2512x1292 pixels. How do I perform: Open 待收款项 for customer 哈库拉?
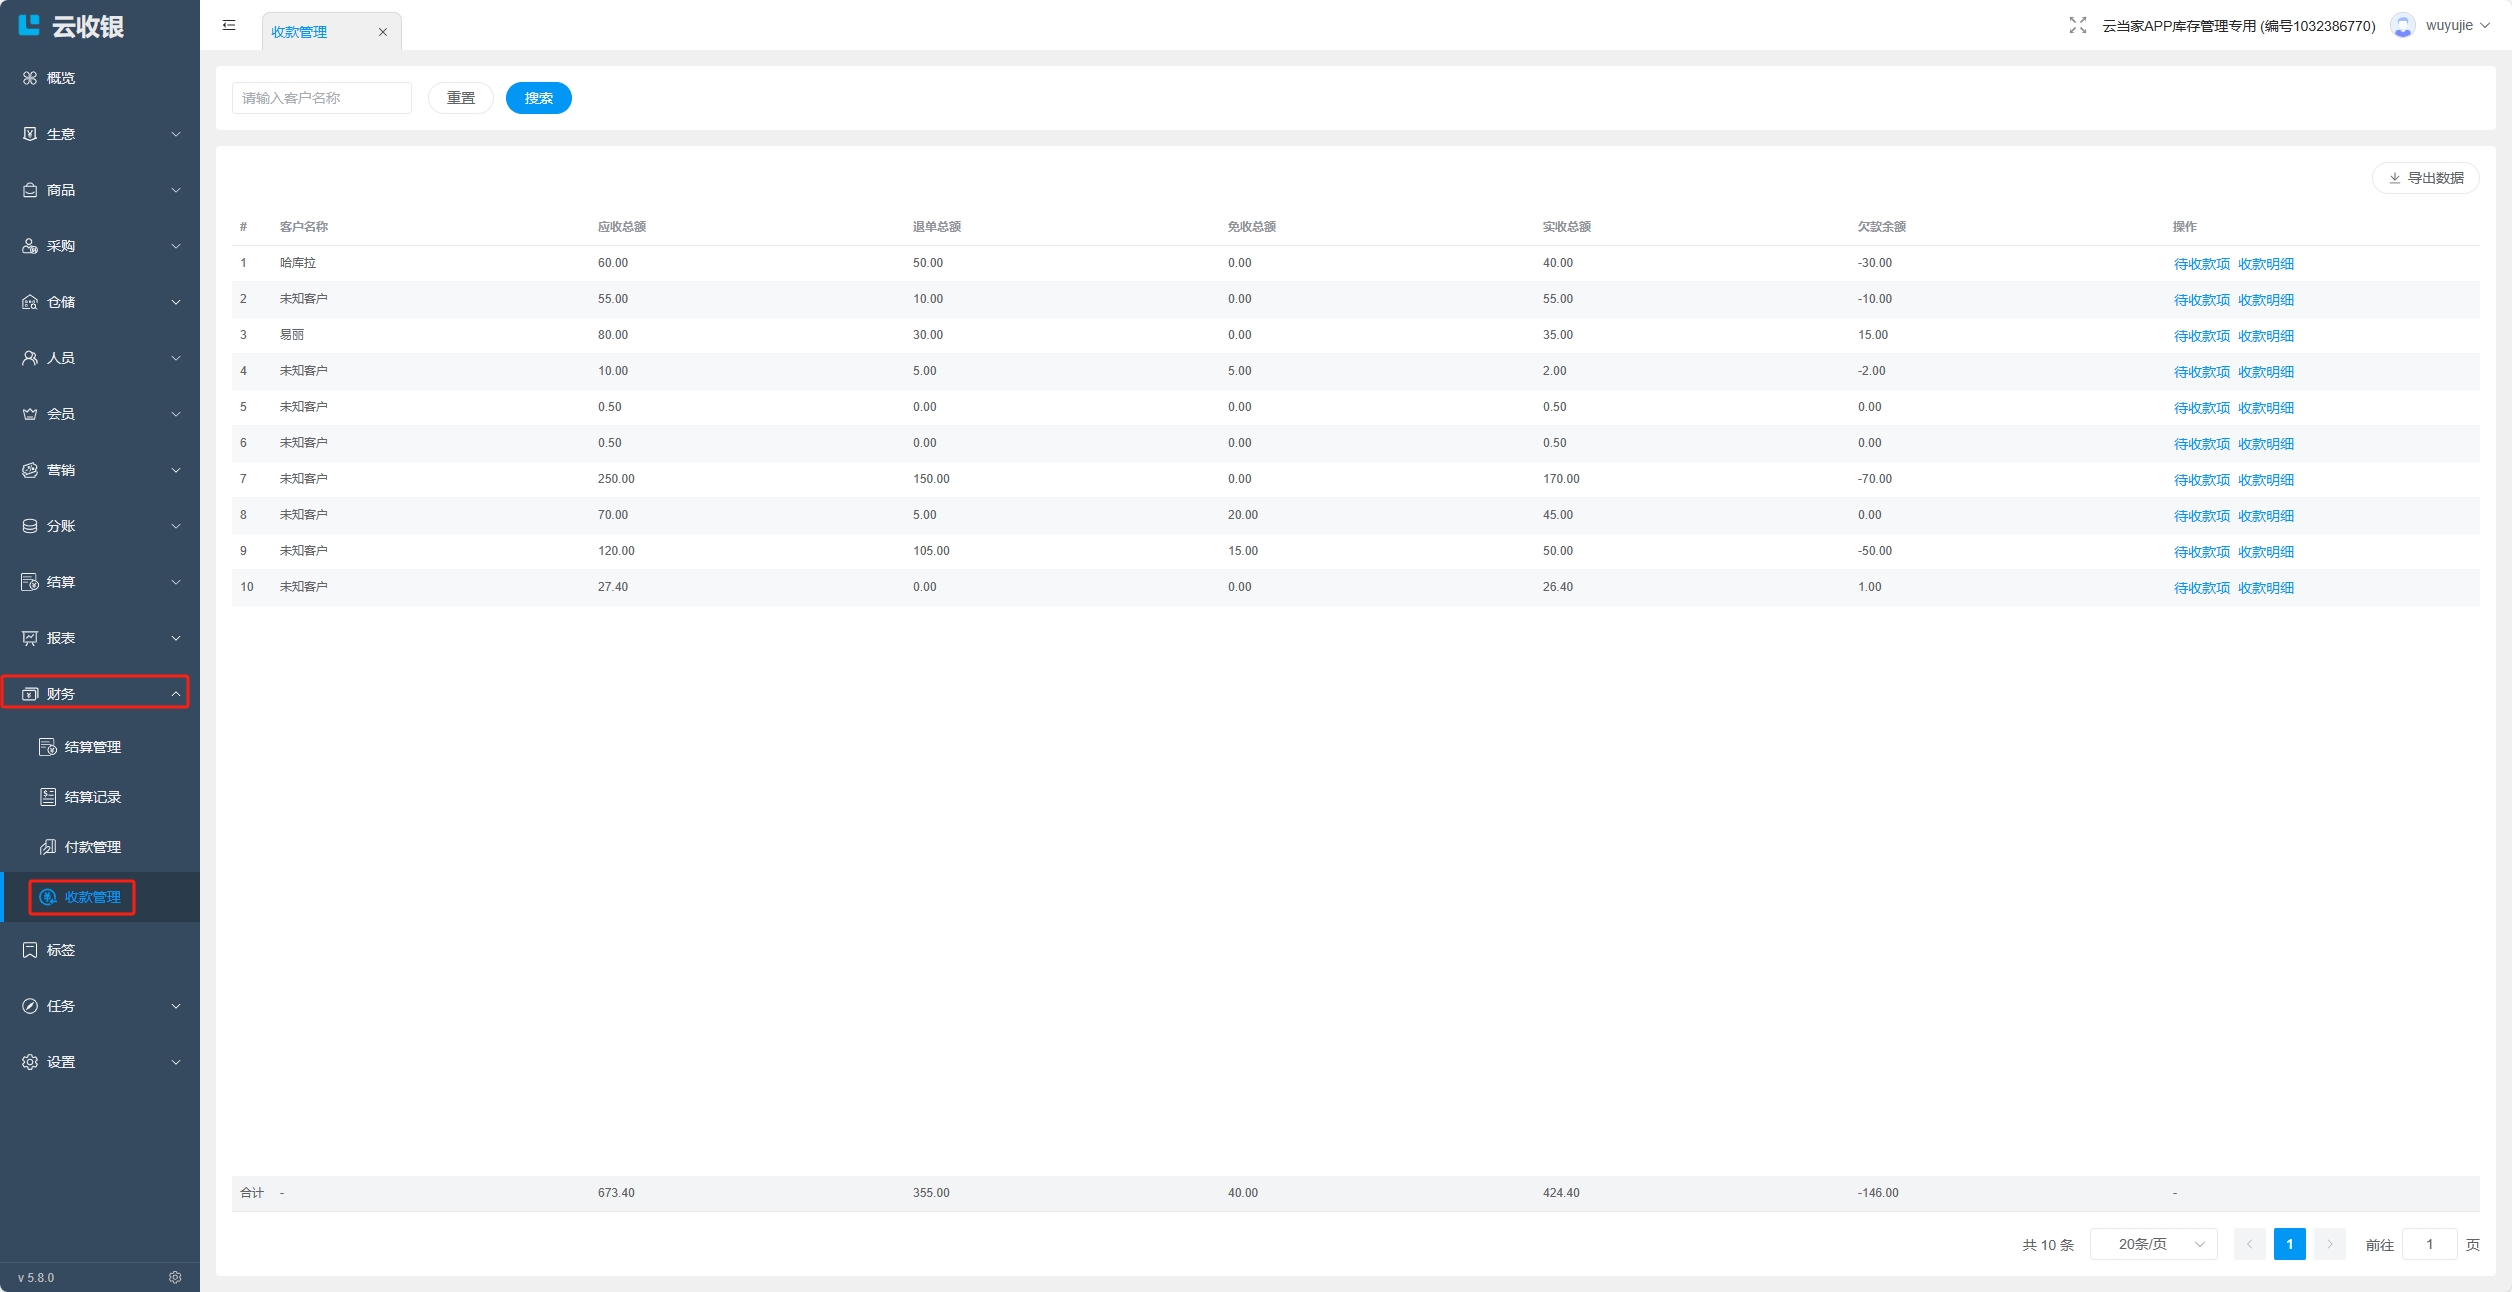tap(2201, 264)
